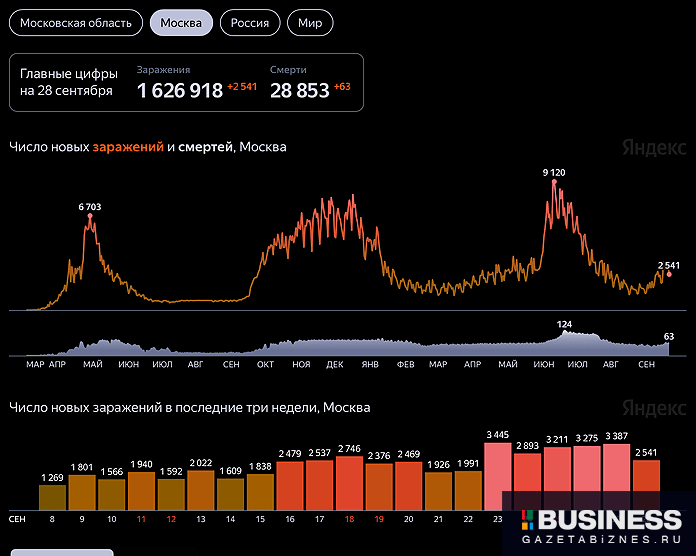Switch to the Мир tab
The height and width of the screenshot is (556, 696).
tap(310, 23)
